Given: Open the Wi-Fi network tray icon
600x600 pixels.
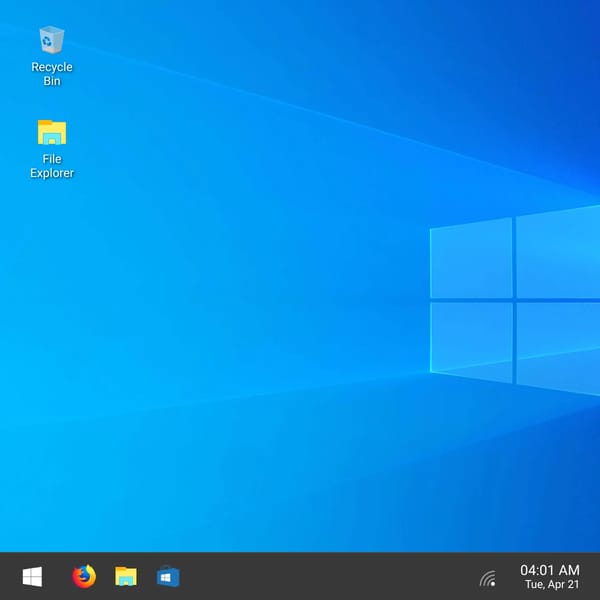Looking at the screenshot, I should pyautogui.click(x=488, y=578).
